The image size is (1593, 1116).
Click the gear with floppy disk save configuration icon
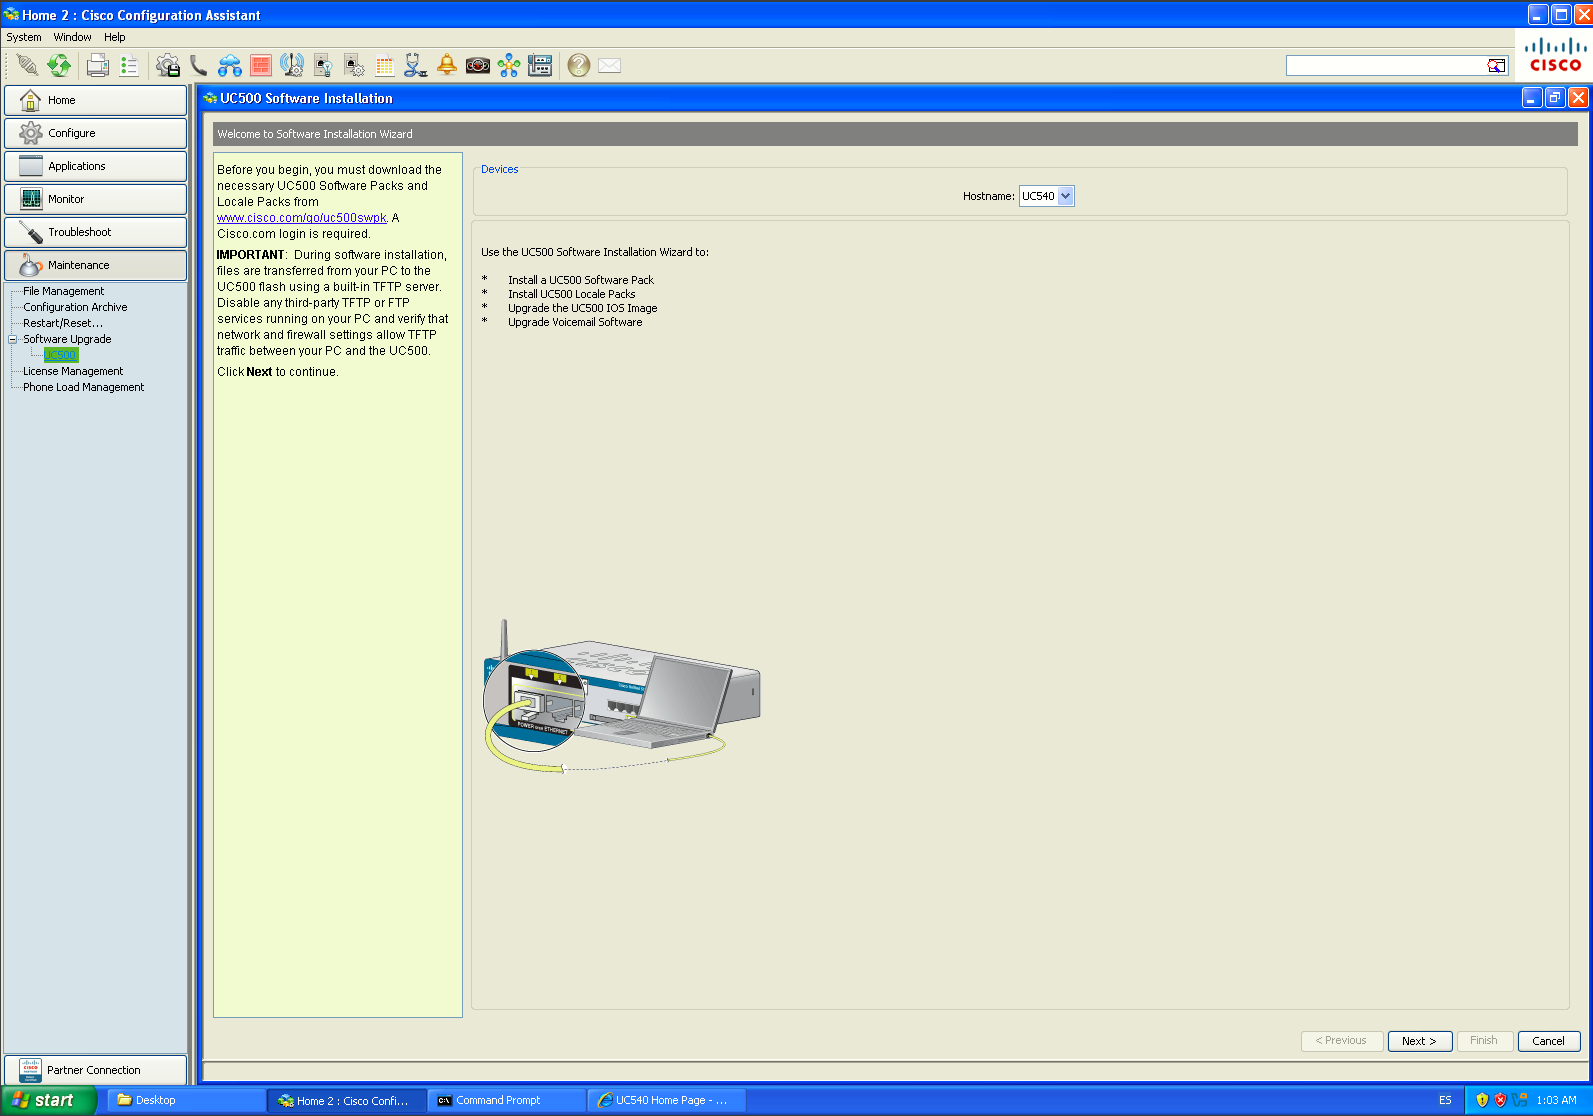pyautogui.click(x=168, y=66)
